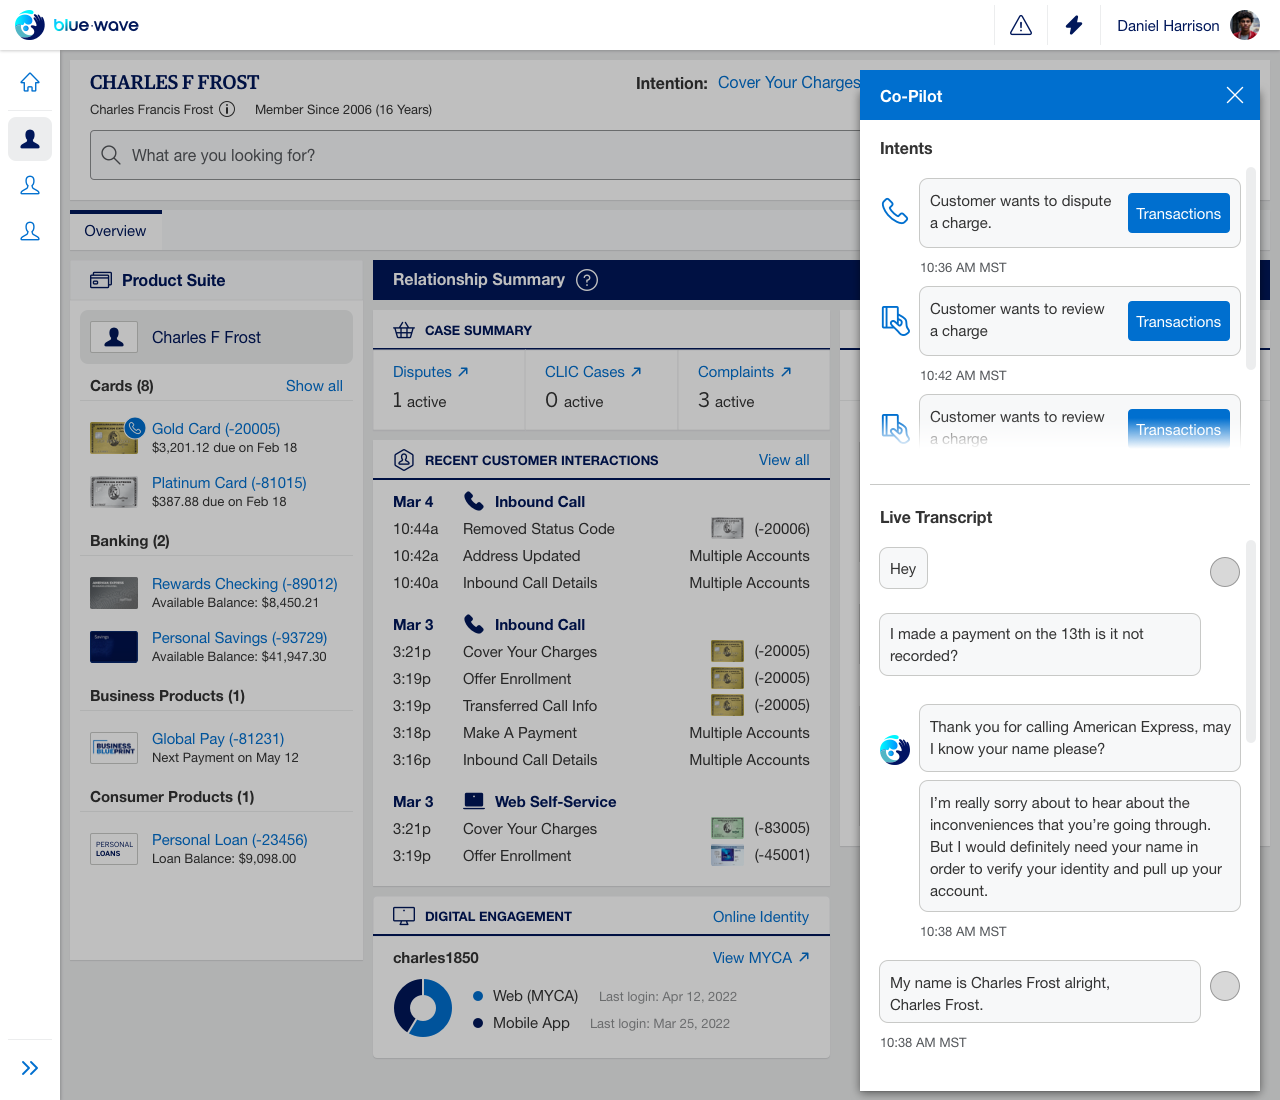Close the Co-Pilot panel
This screenshot has height=1100, width=1280.
tap(1235, 95)
